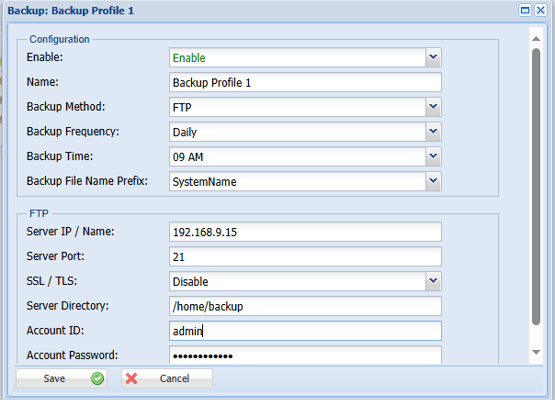
Task: Click the red X icon on Cancel
Action: 131,378
